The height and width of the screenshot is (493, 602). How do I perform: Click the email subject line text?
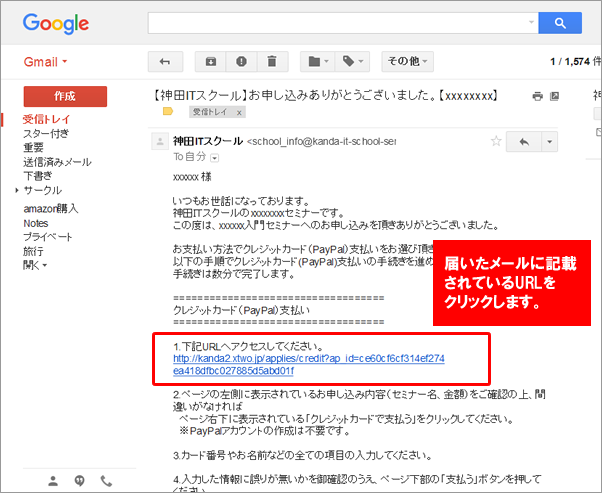pyautogui.click(x=326, y=95)
